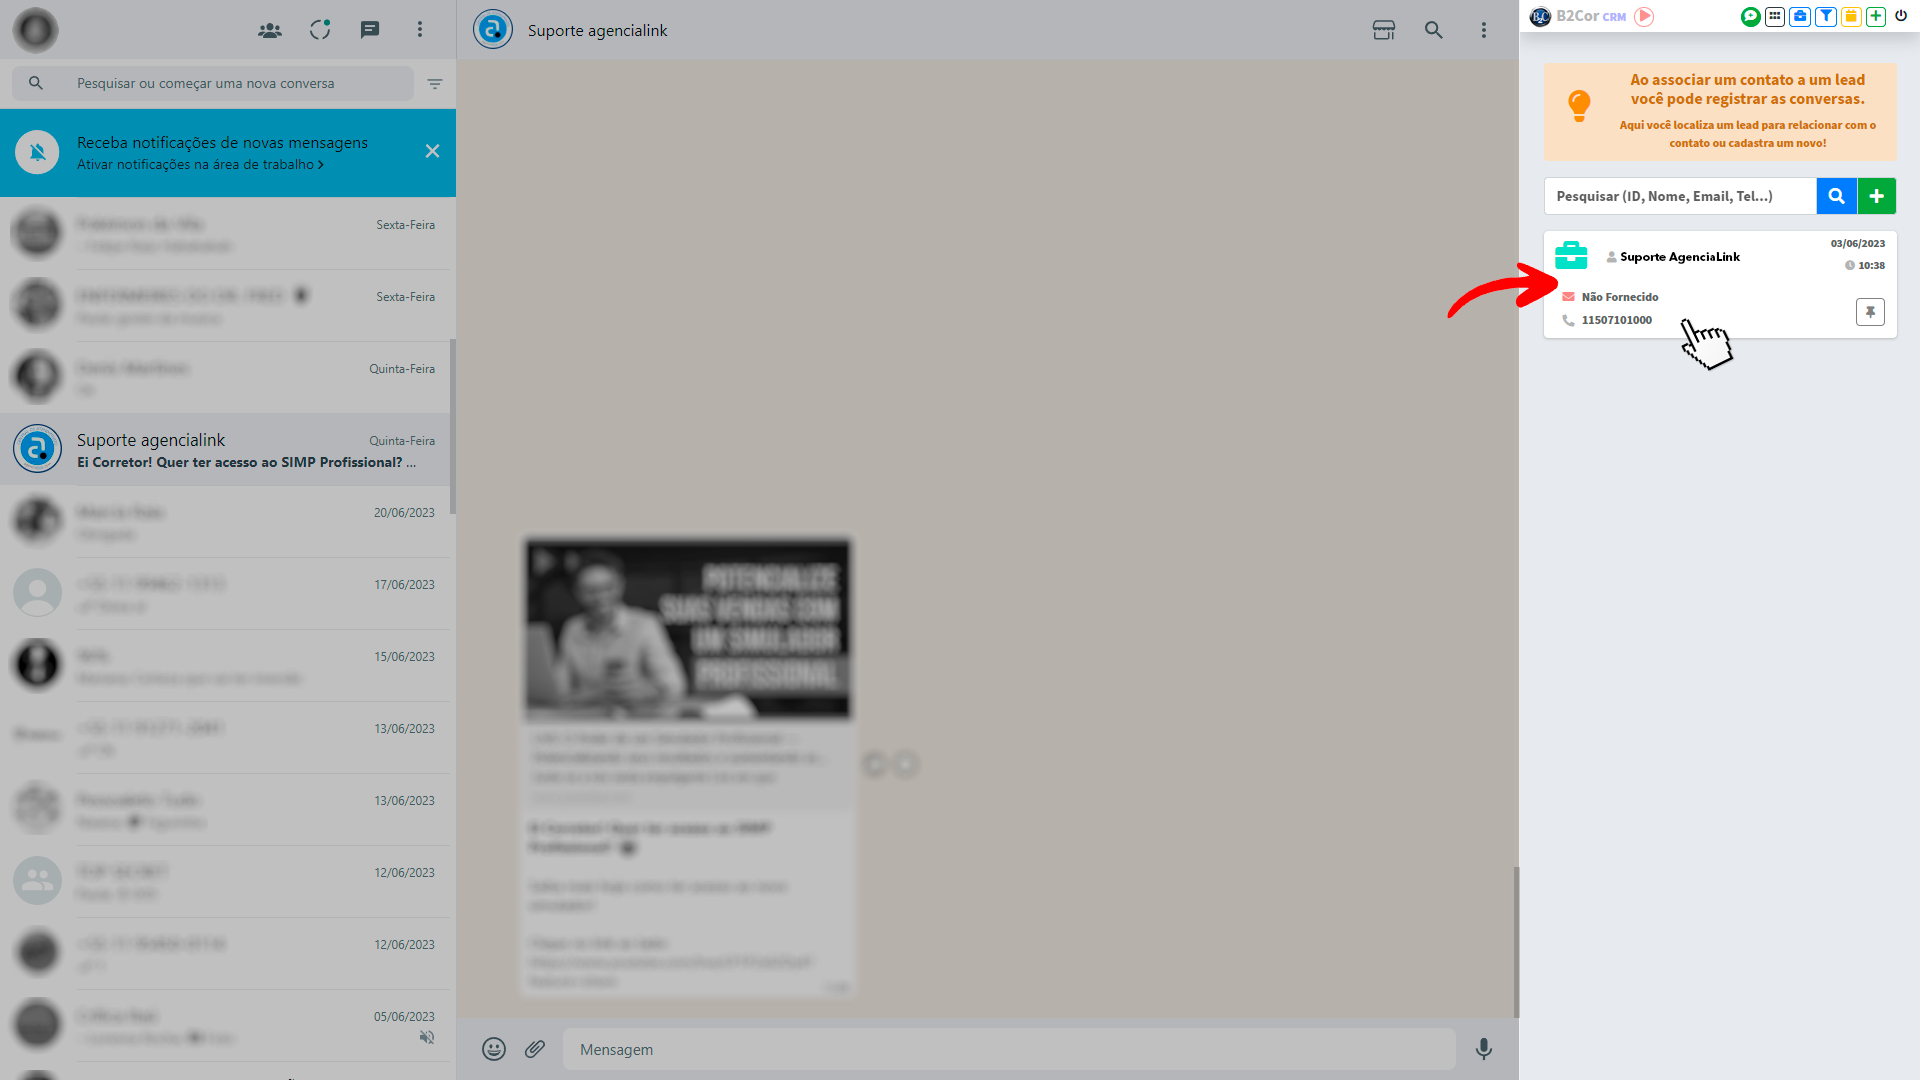The height and width of the screenshot is (1080, 1920).
Task: Click the blue funnel filter icon
Action: coord(1826,16)
